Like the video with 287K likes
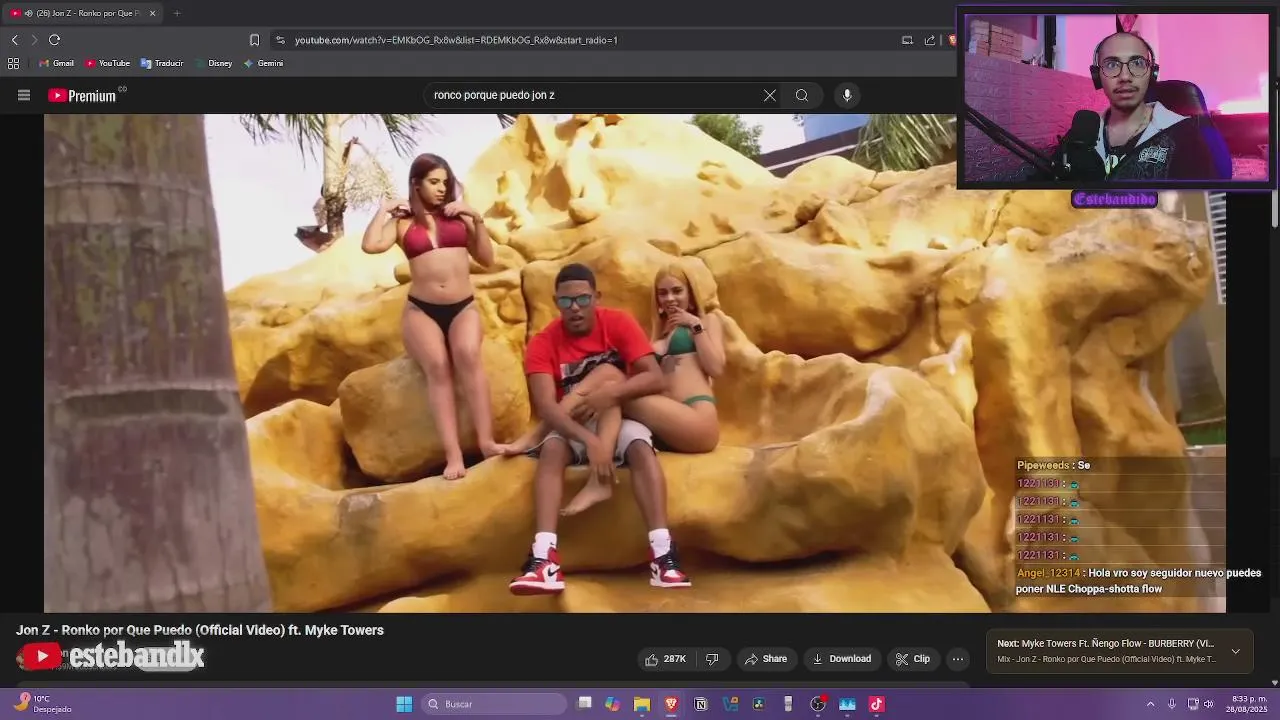 coord(666,659)
